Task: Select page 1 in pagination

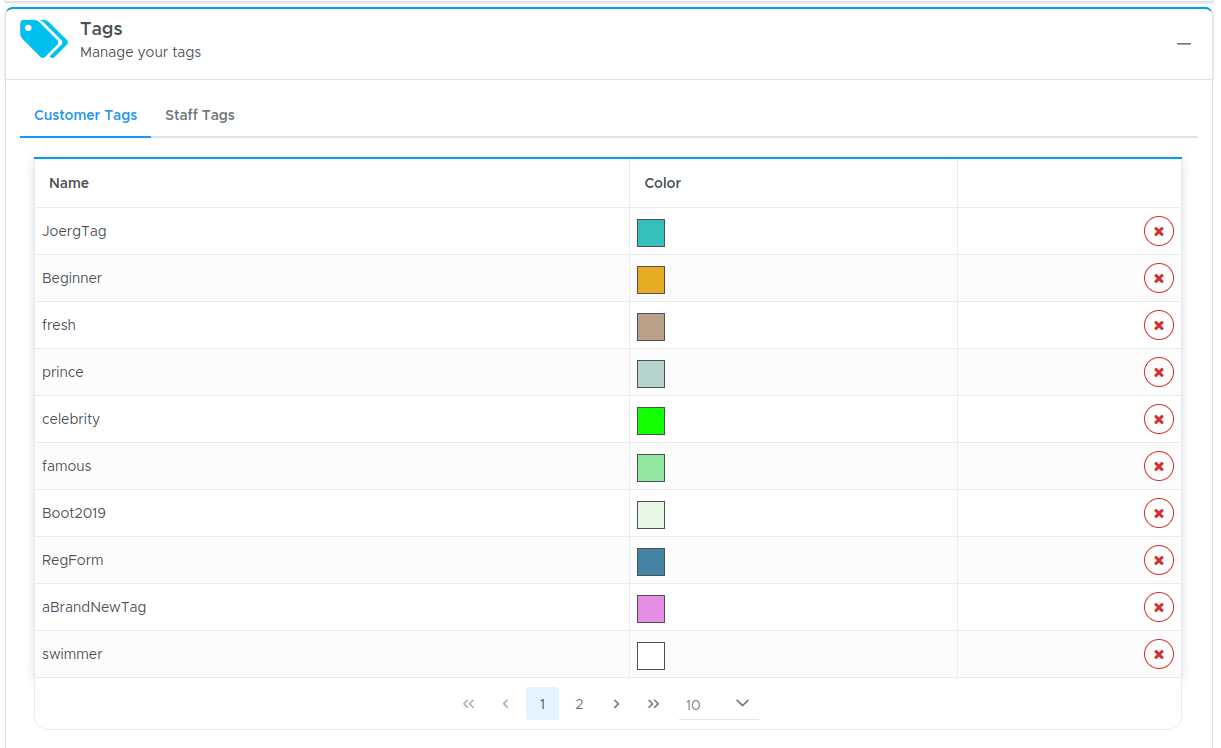Action: coord(542,704)
